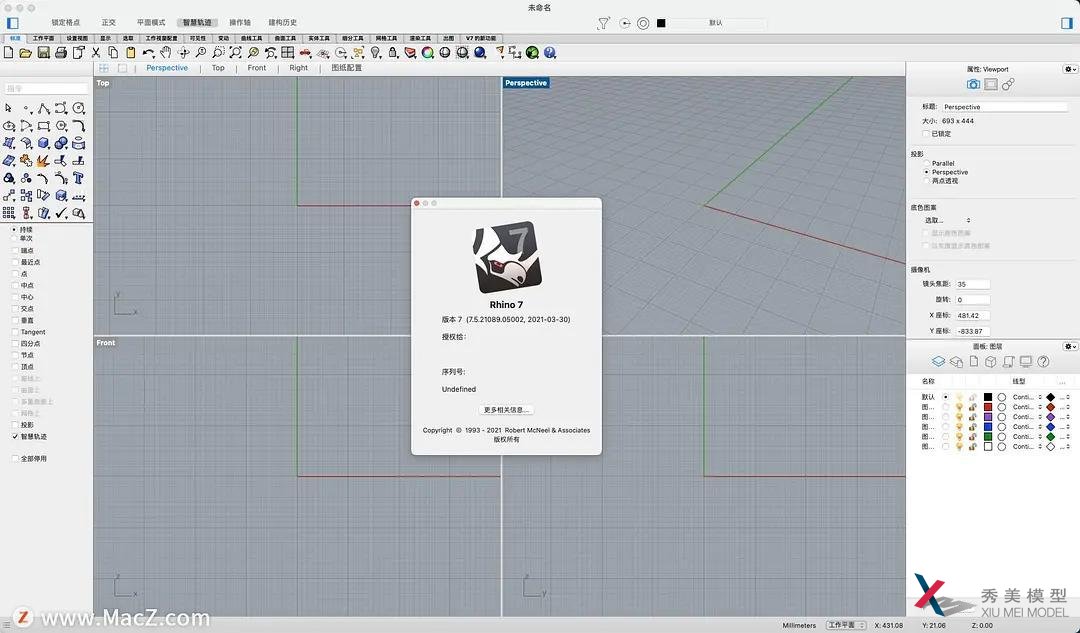Open a file using the yellow folder icon
Image resolution: width=1080 pixels, height=633 pixels.
click(x=25, y=52)
